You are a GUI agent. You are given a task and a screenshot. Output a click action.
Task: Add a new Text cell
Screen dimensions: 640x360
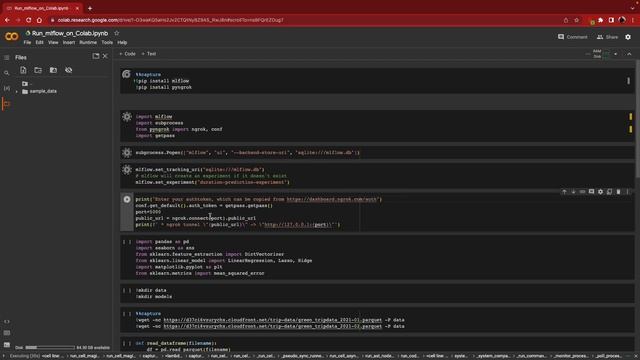[x=149, y=54]
